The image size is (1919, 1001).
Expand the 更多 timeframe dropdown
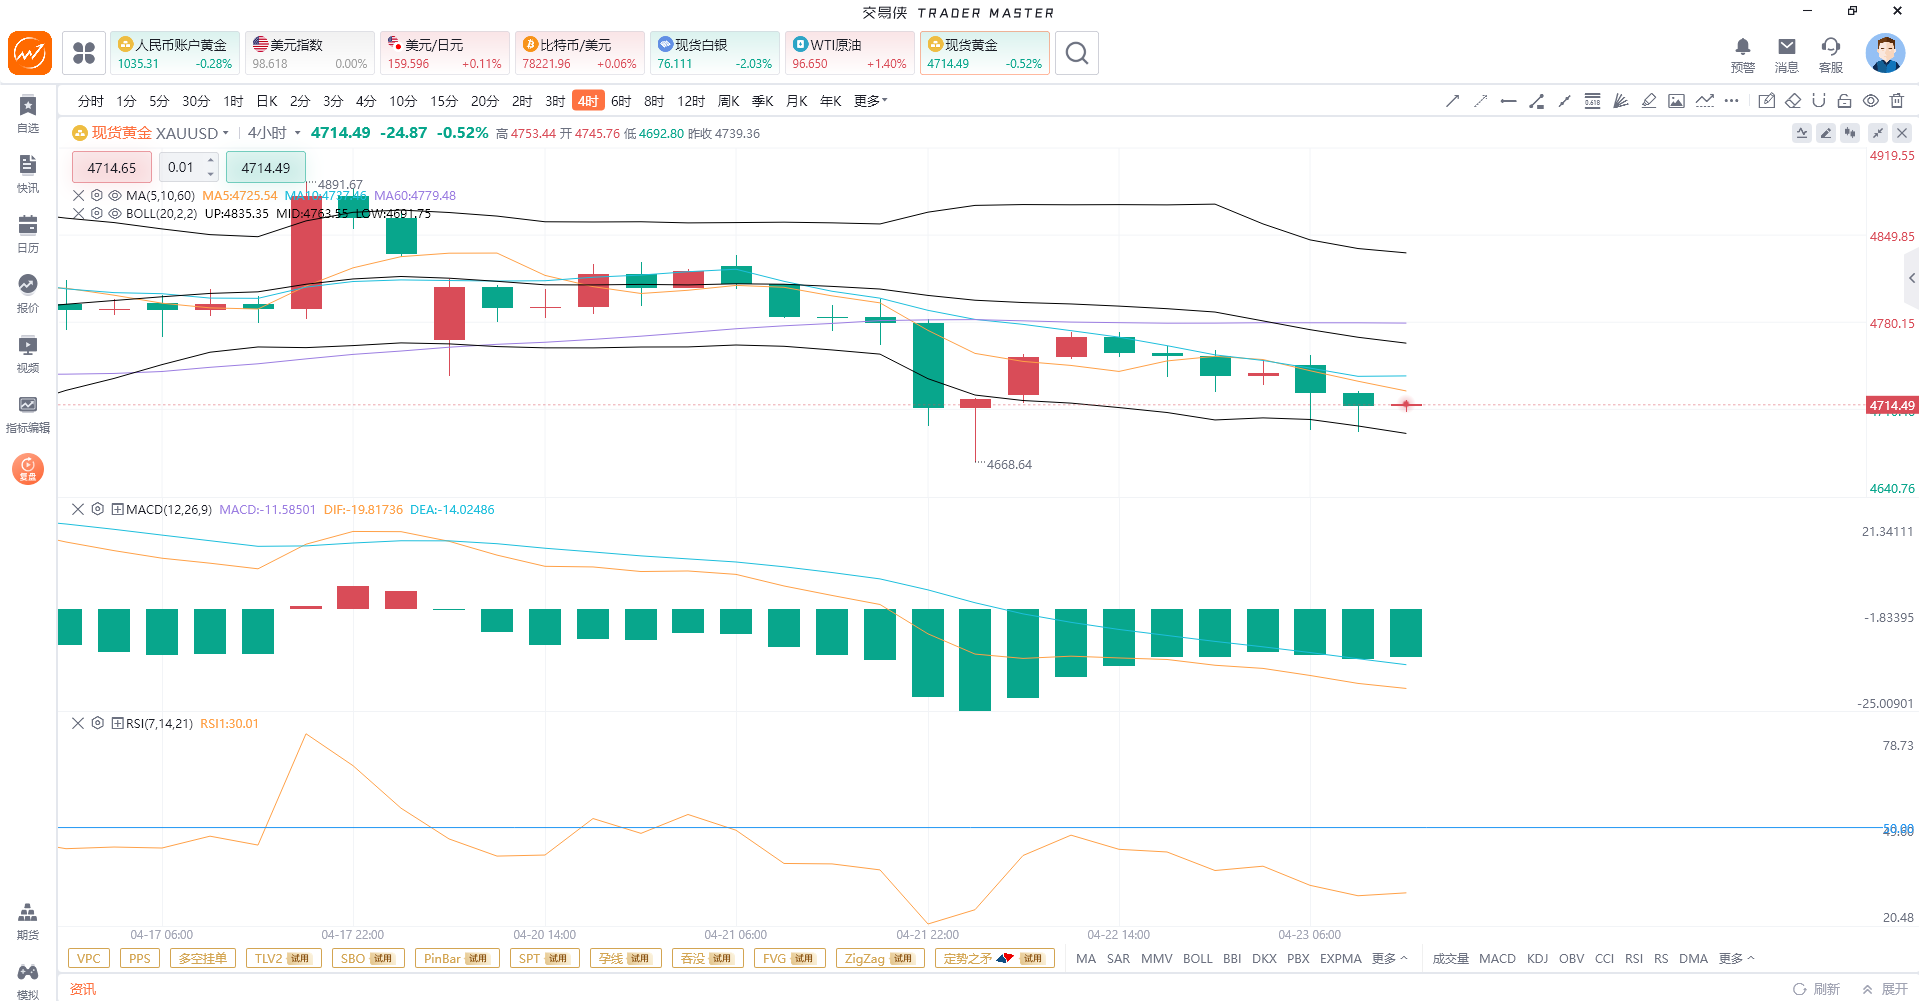tap(870, 101)
